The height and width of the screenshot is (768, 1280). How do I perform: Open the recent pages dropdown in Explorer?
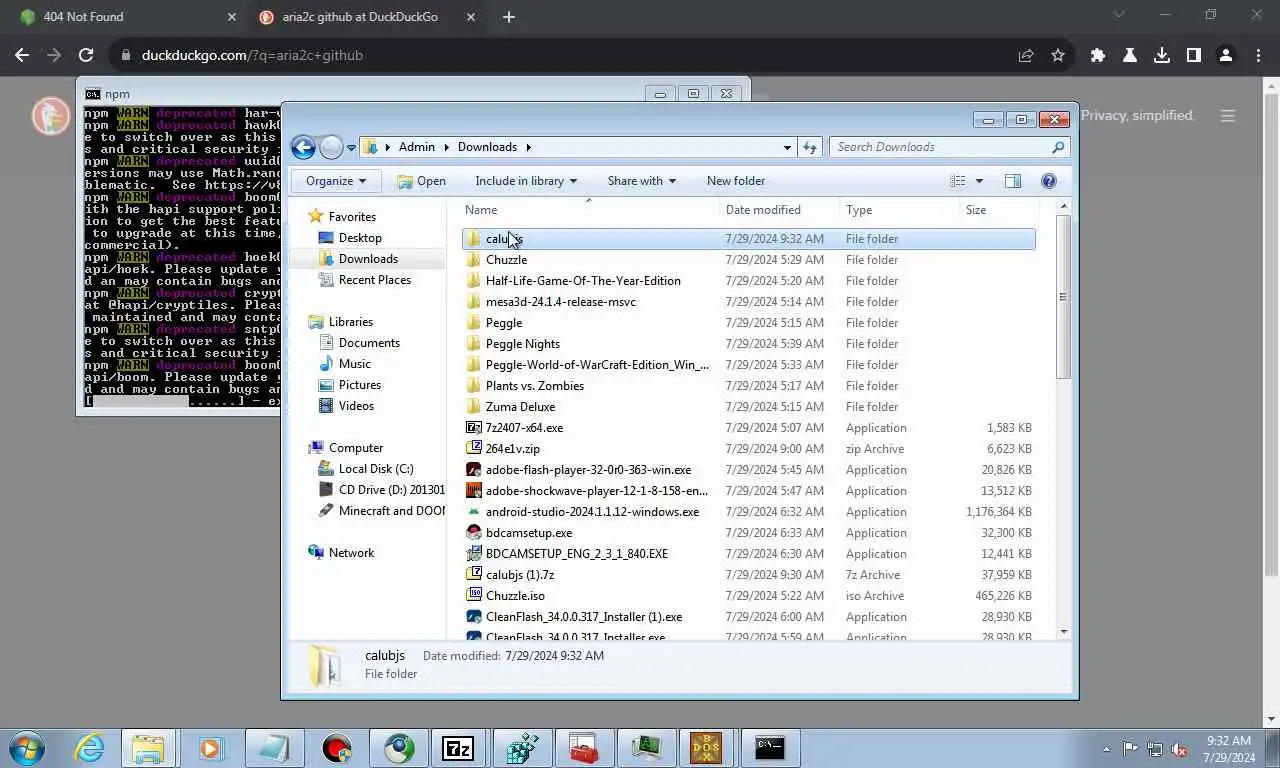351,147
